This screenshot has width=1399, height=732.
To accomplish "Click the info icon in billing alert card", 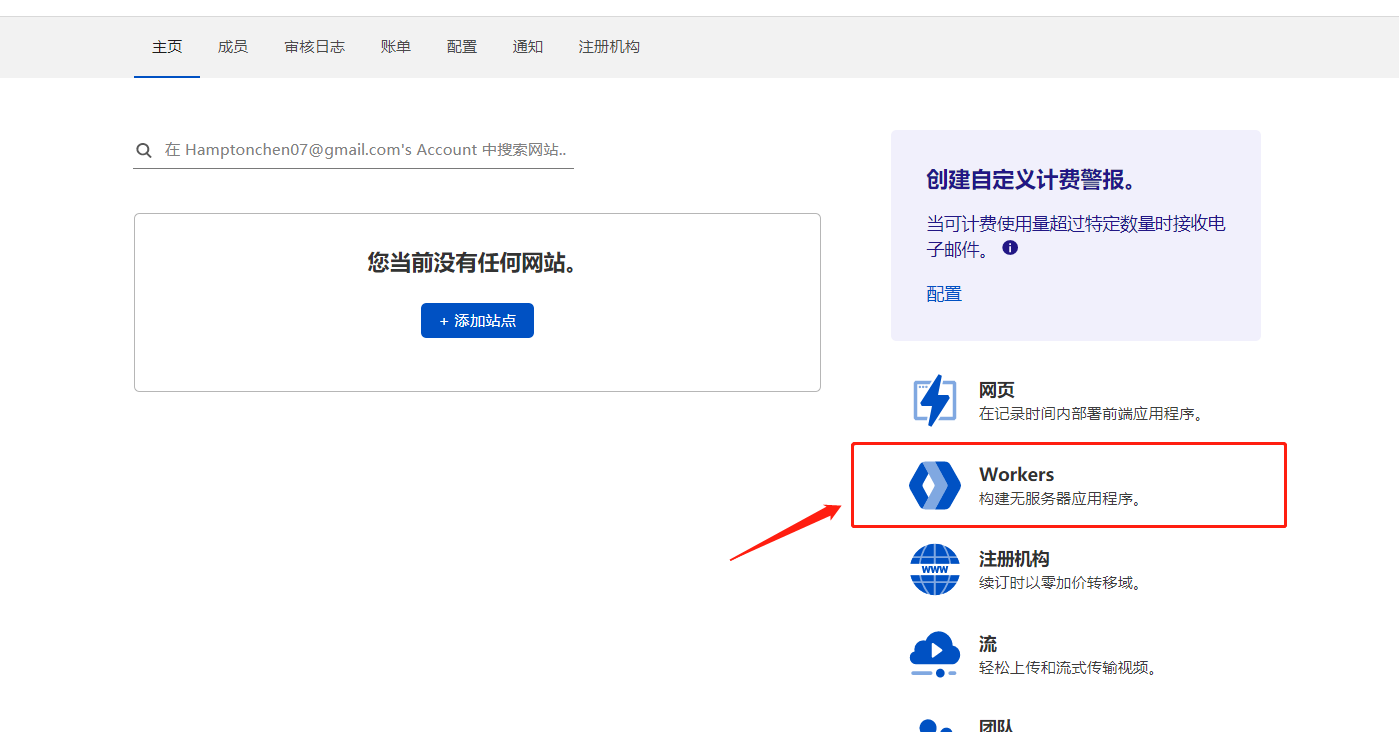I will coord(1010,248).
